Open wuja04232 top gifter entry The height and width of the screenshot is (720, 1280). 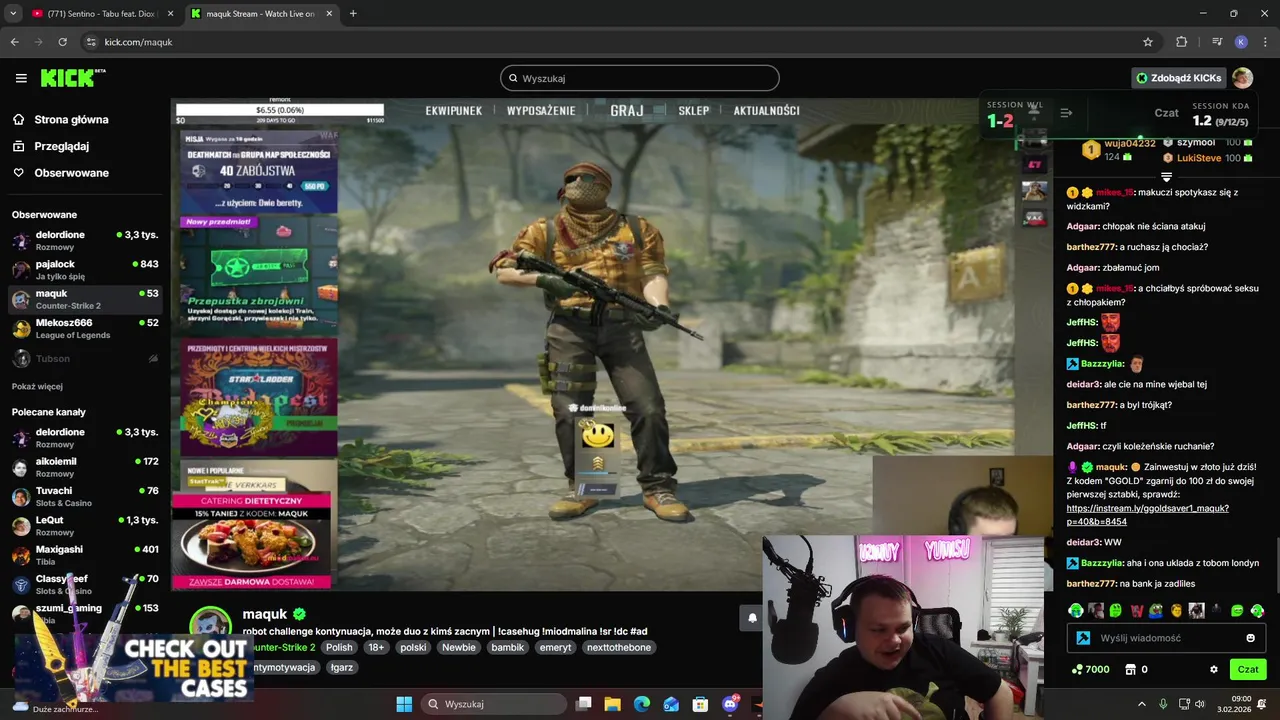click(1120, 150)
